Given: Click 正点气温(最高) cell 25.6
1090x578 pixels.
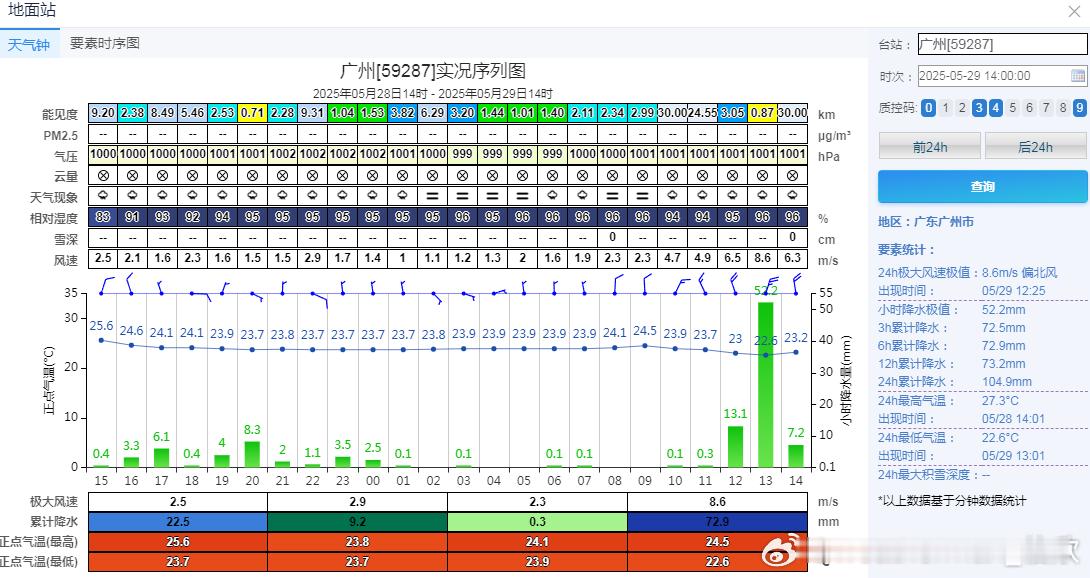Looking at the screenshot, I should pyautogui.click(x=178, y=542).
